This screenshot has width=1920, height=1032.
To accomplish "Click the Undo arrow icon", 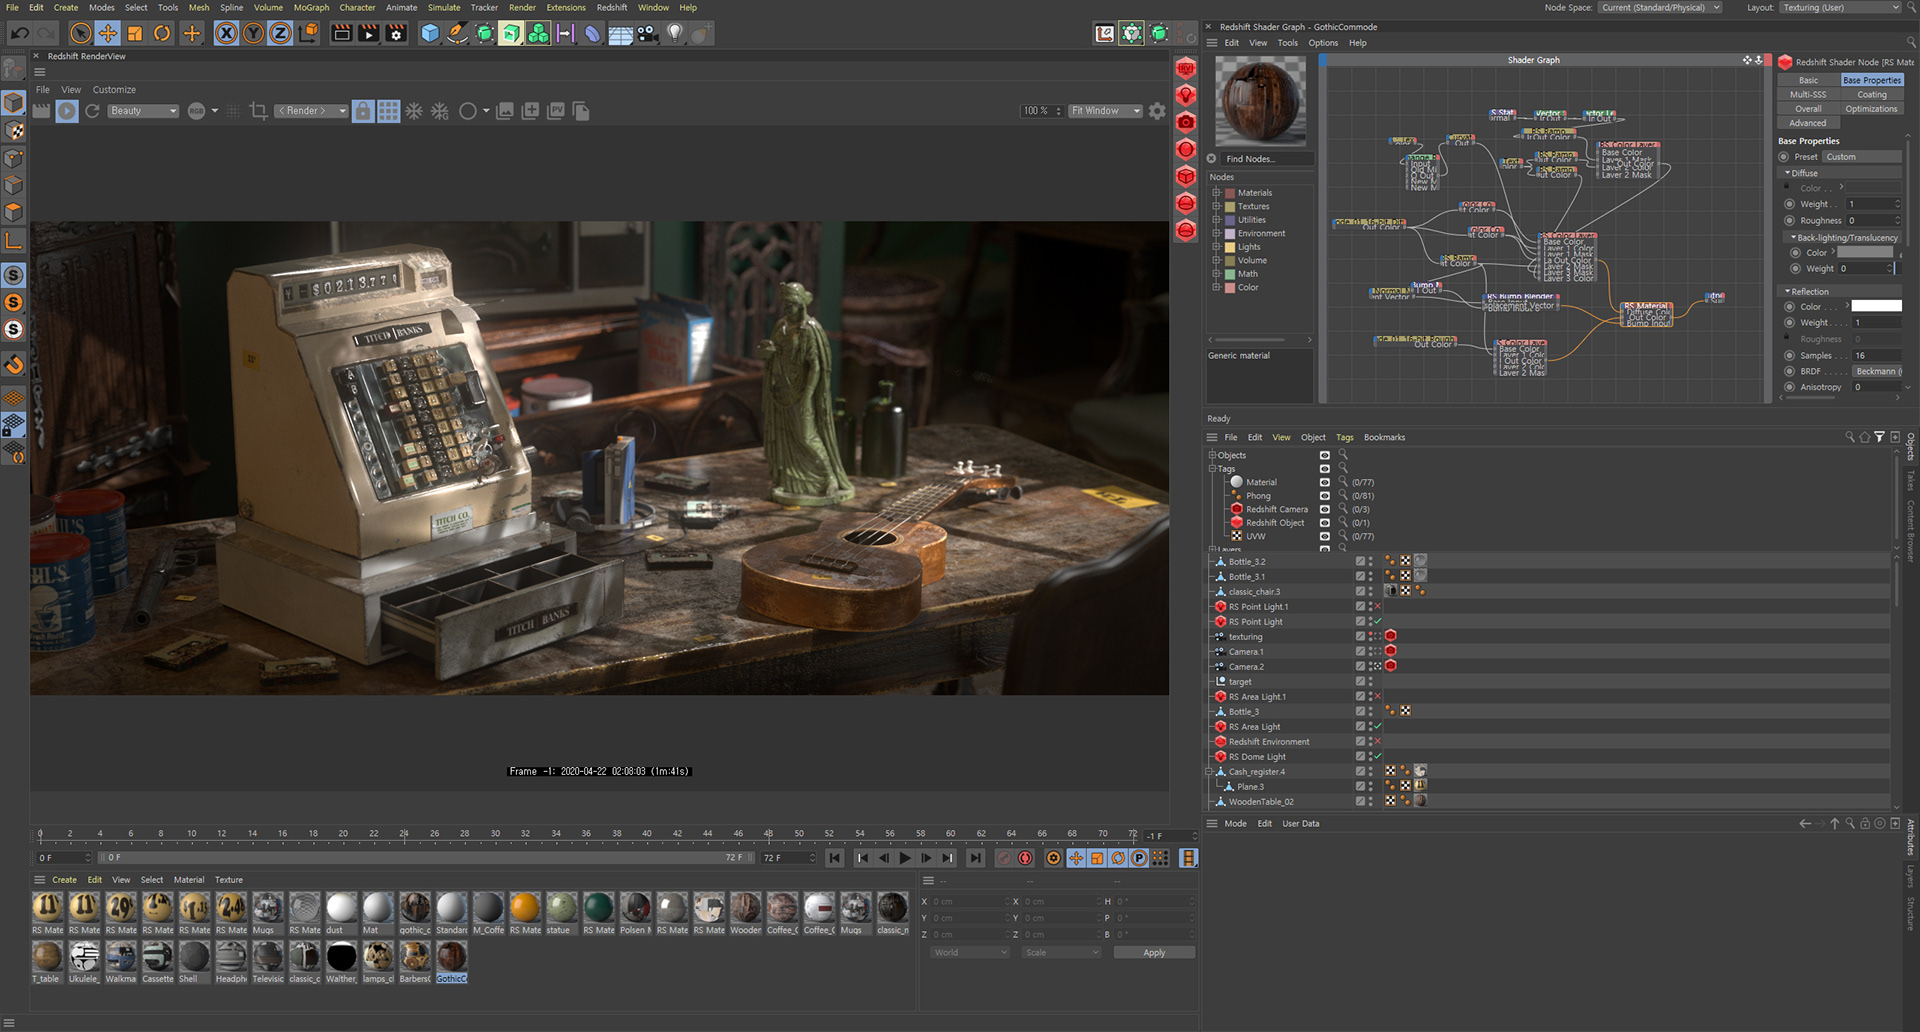I will [19, 34].
